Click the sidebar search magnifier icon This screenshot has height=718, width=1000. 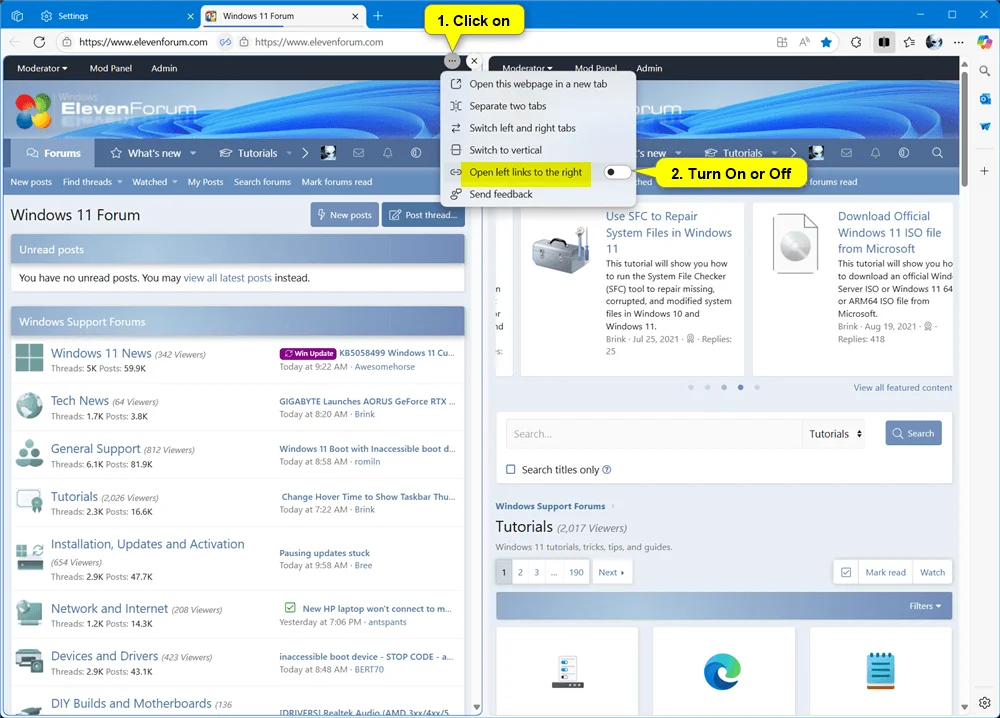985,71
